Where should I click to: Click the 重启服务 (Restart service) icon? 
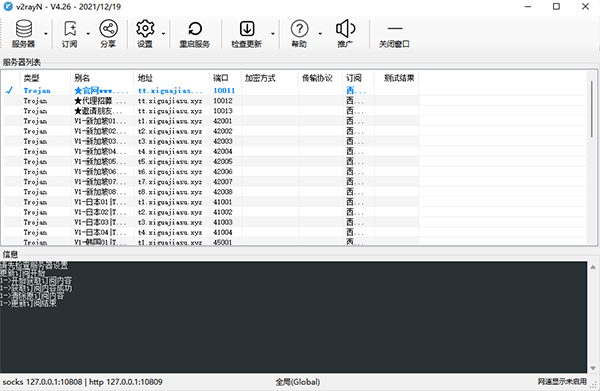tap(195, 34)
